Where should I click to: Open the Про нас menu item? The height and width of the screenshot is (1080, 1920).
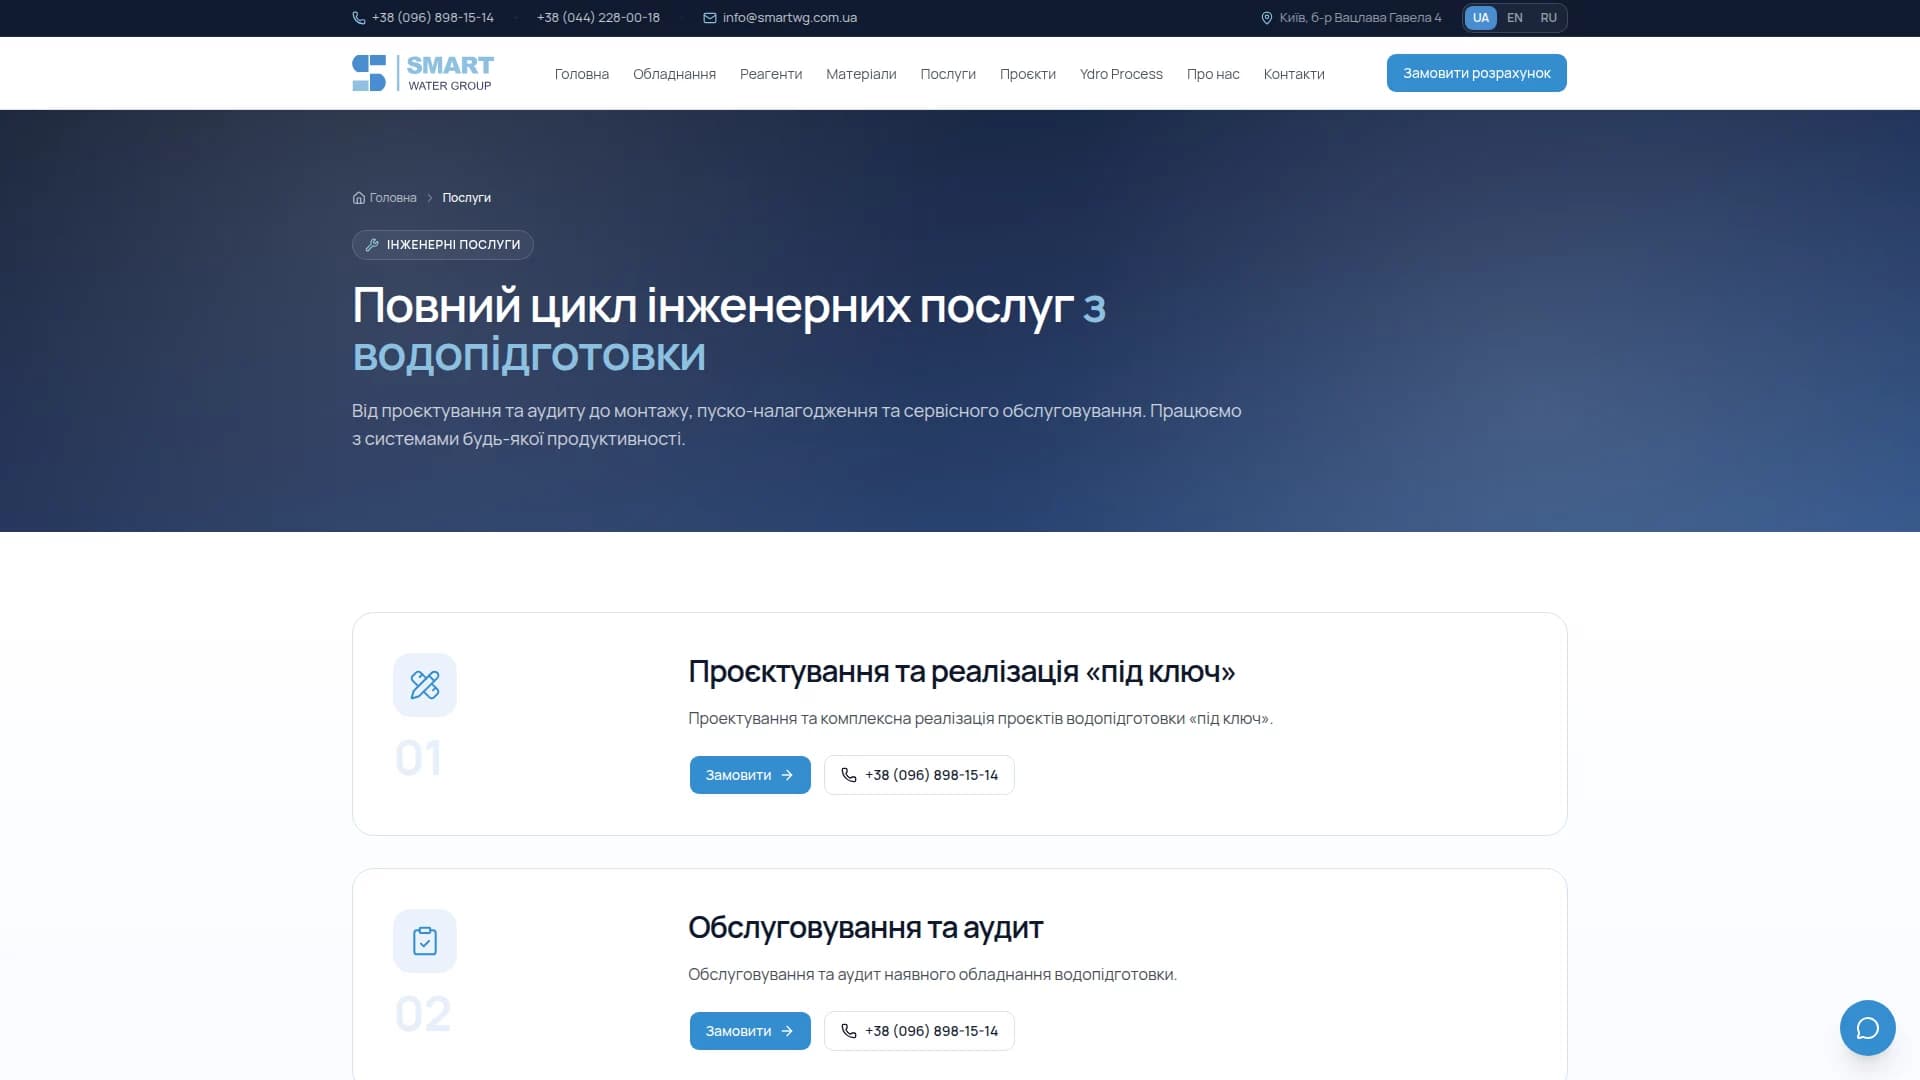coord(1213,74)
